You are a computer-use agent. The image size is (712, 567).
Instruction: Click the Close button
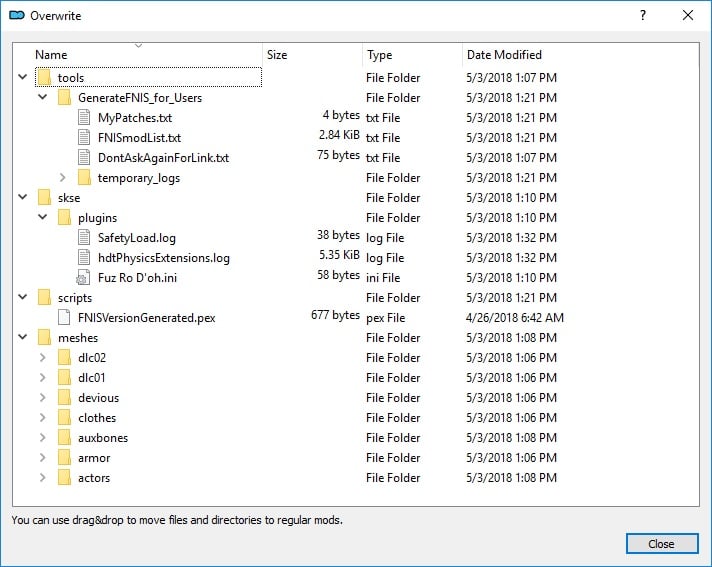click(x=662, y=543)
